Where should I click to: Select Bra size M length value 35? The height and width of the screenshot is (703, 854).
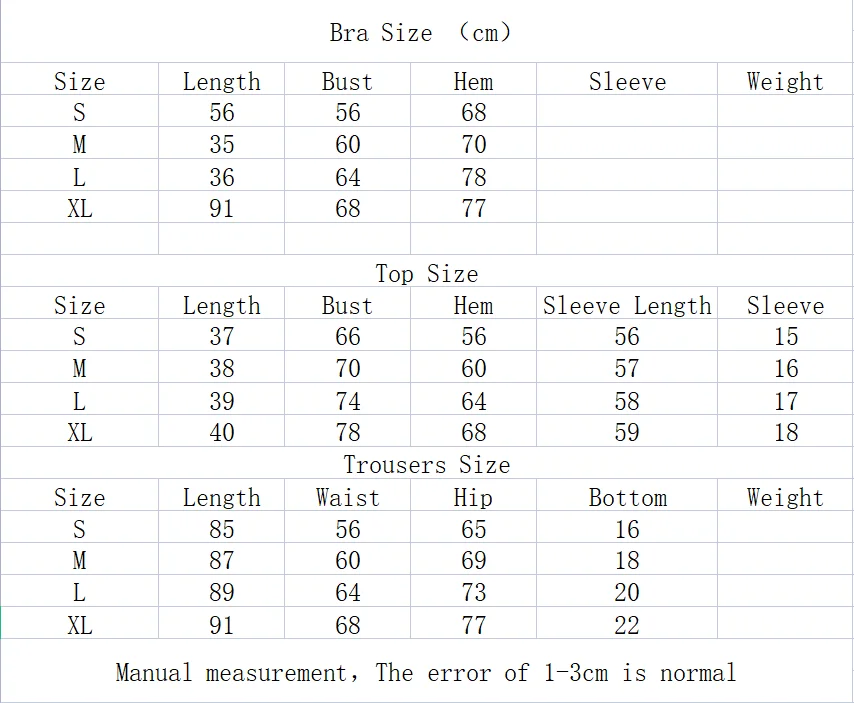pyautogui.click(x=222, y=145)
